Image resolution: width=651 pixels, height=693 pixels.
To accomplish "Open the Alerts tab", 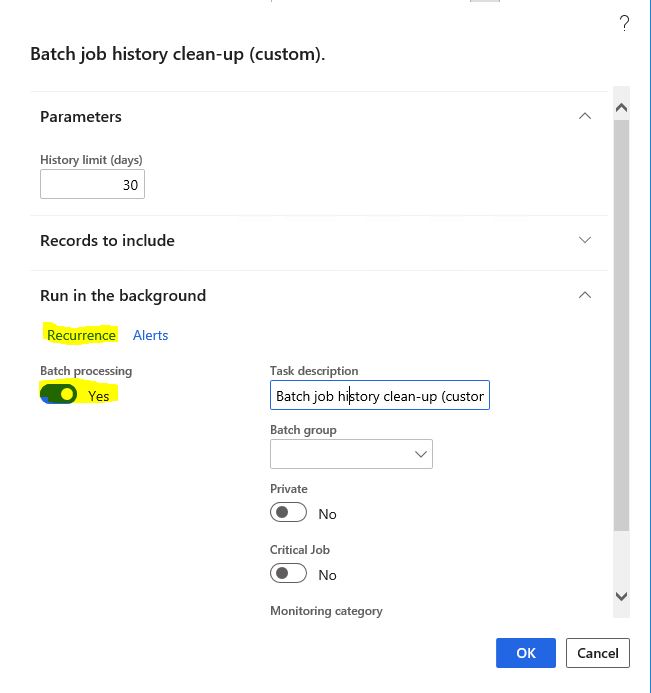I will [150, 335].
